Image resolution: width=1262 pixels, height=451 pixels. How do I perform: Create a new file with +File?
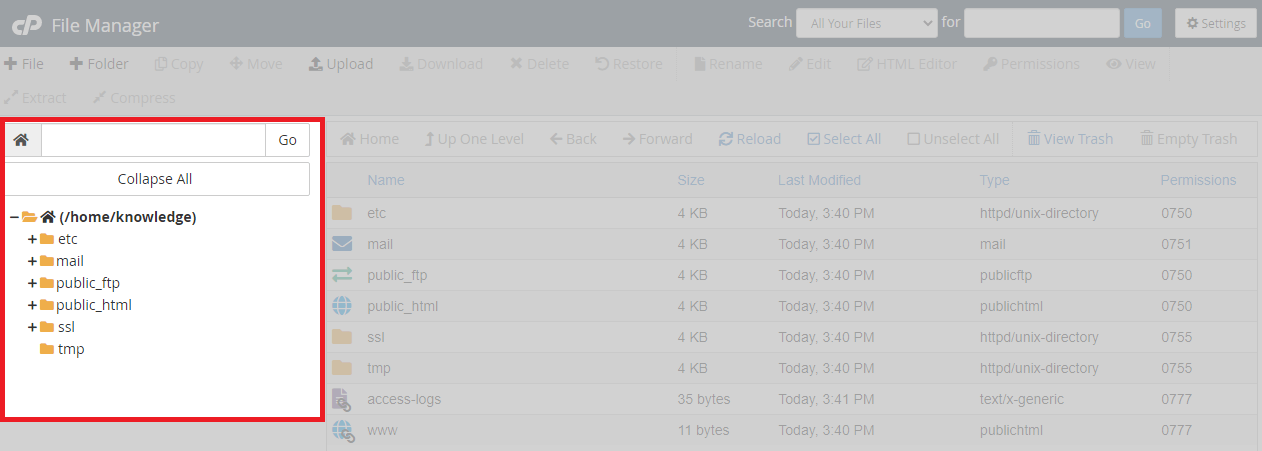(x=24, y=64)
